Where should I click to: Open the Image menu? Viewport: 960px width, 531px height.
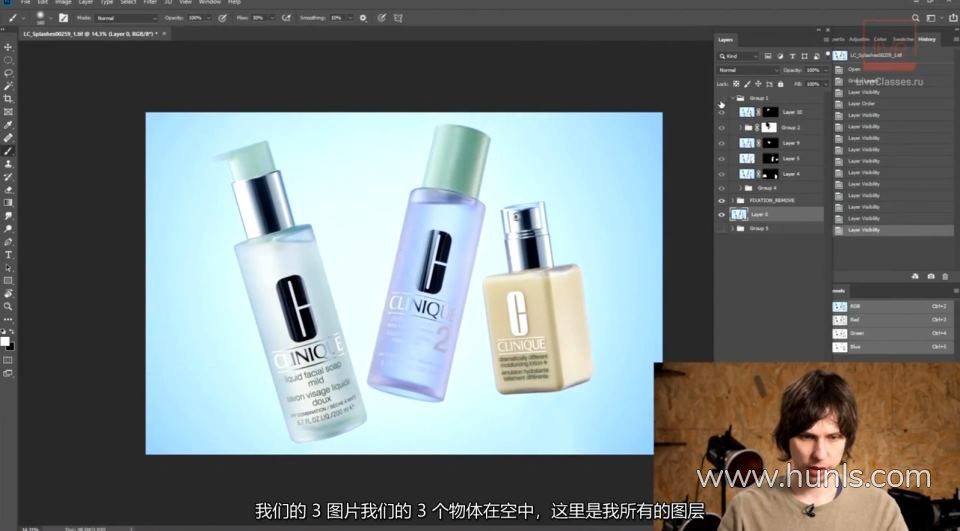(63, 2)
